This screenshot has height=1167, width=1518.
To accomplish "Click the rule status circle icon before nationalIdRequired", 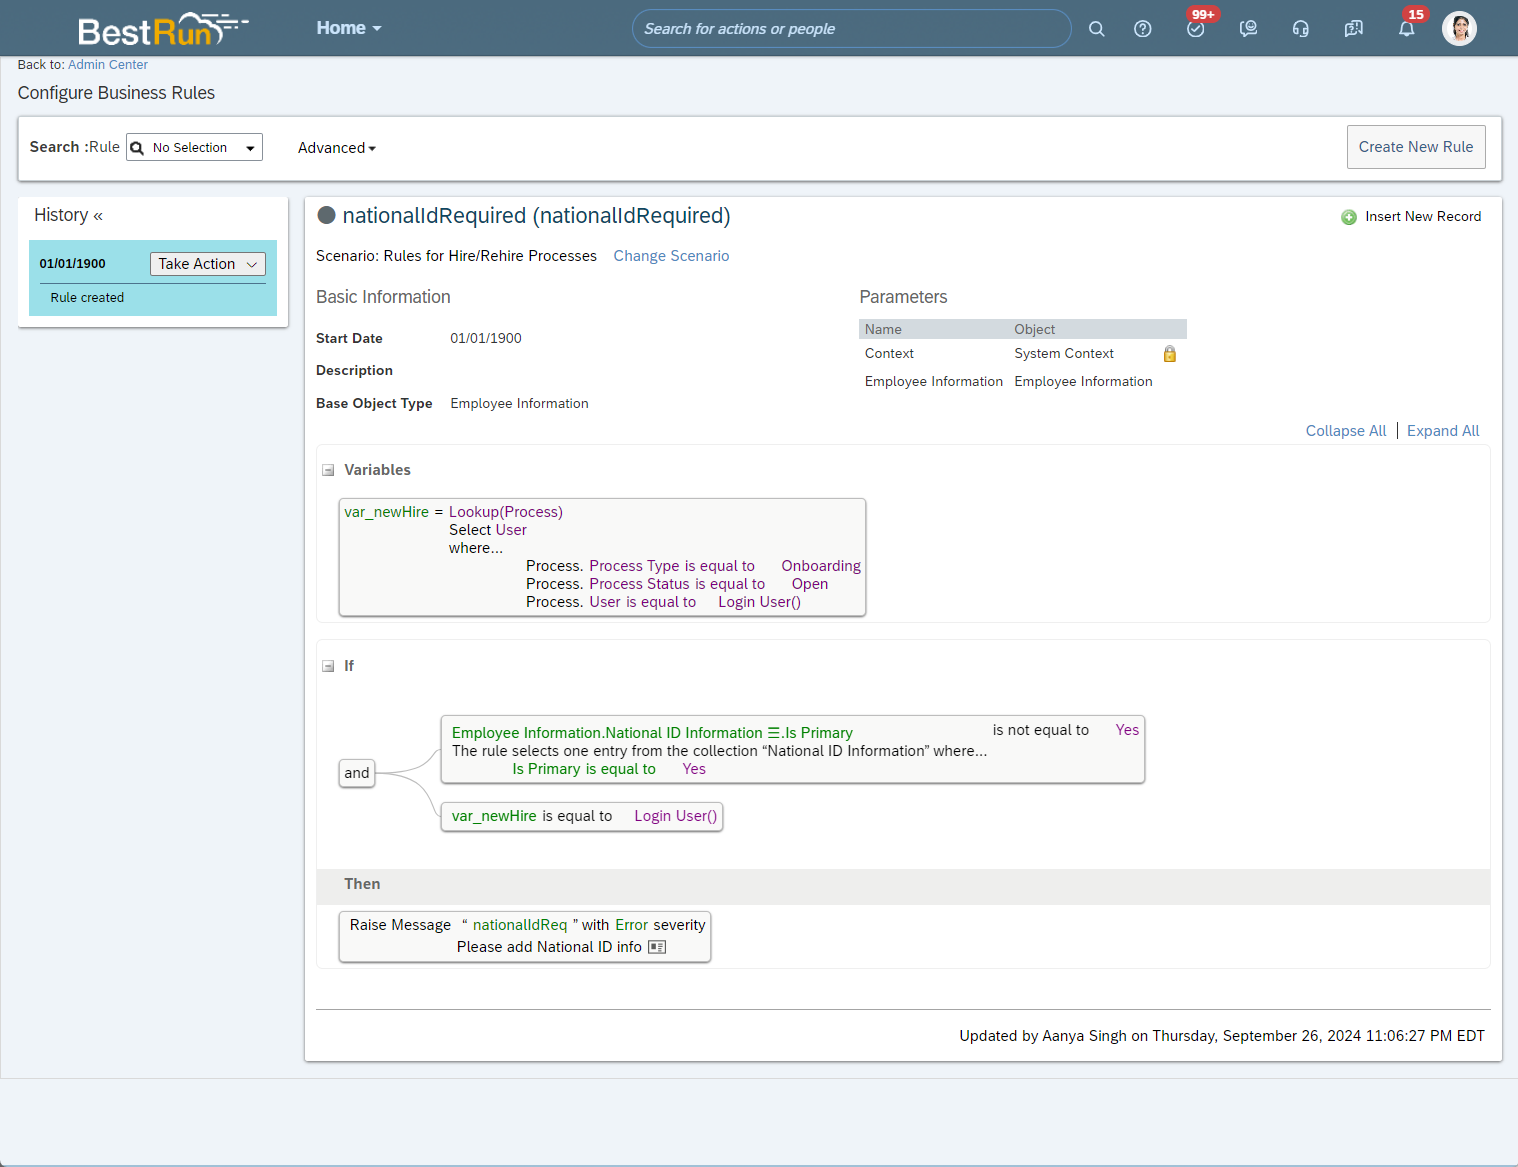I will (326, 215).
